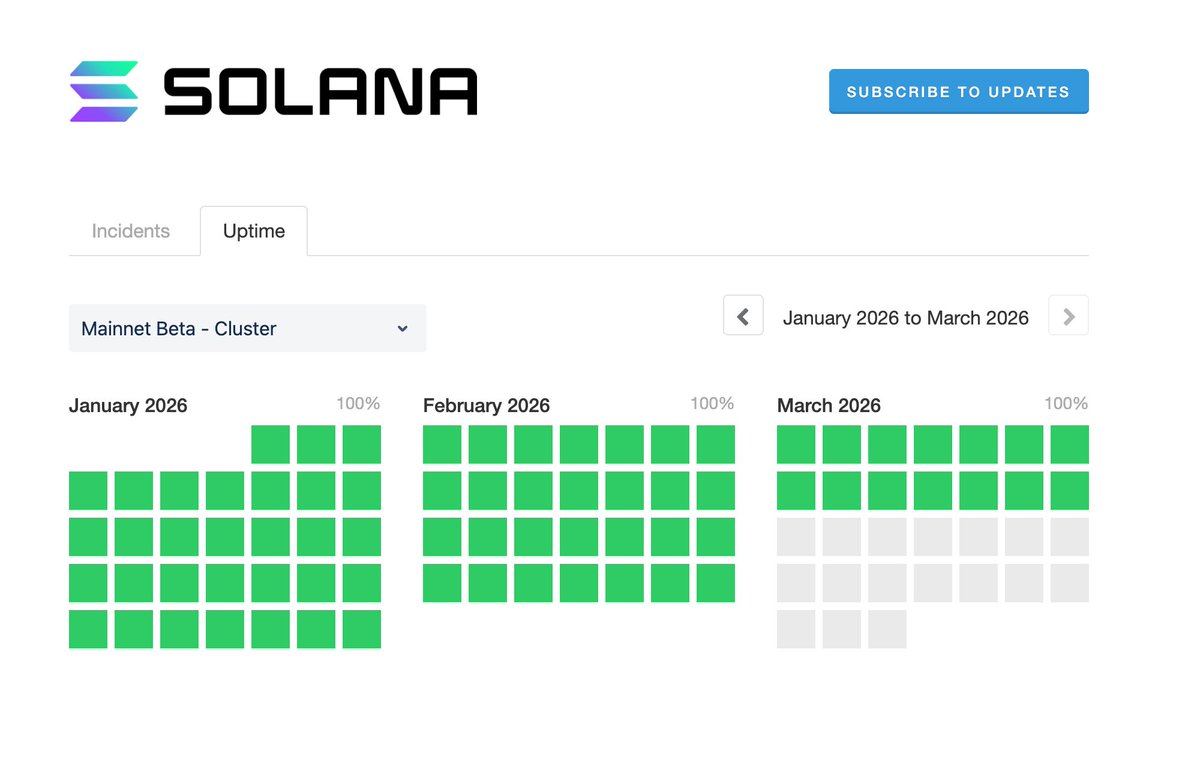The height and width of the screenshot is (769, 1200).
Task: Select the March 4 uptime square
Action: 933,444
